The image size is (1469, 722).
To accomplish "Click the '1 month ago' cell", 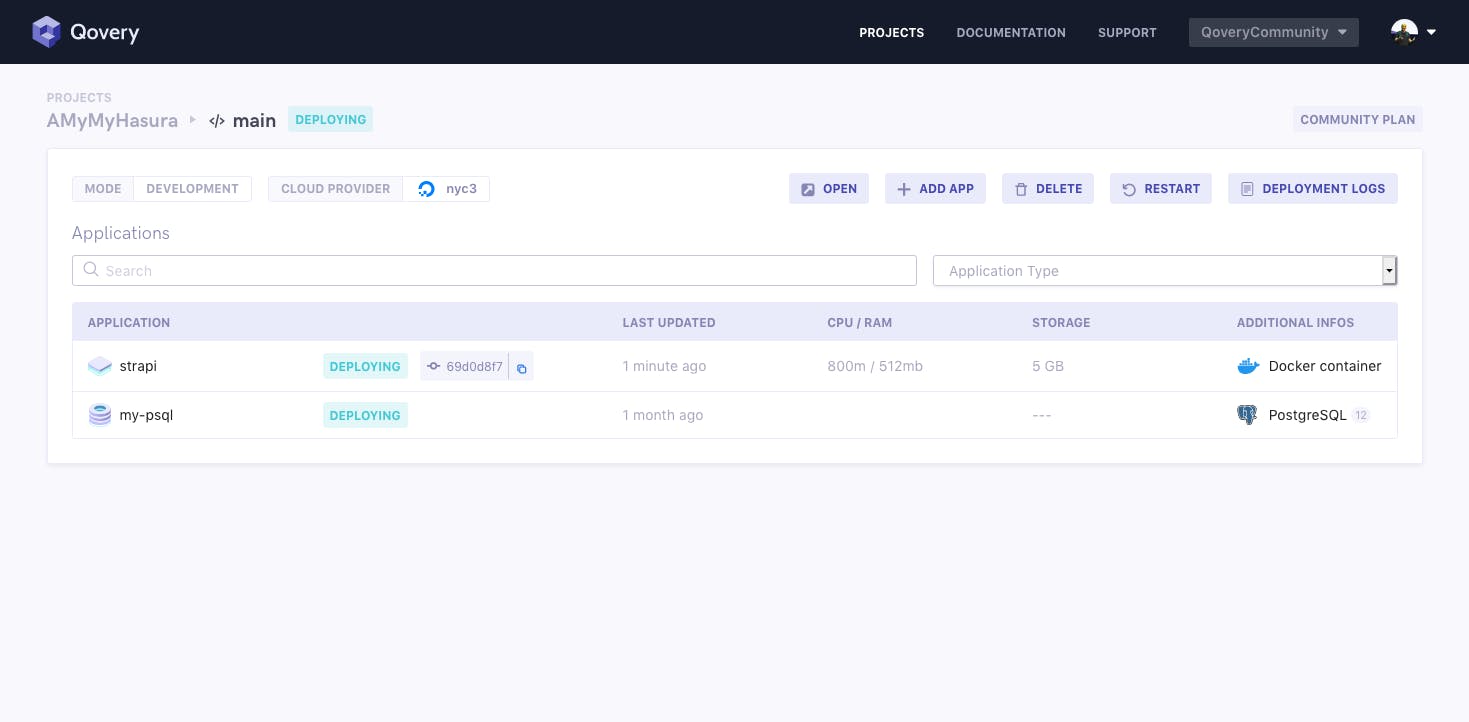I will pos(662,415).
